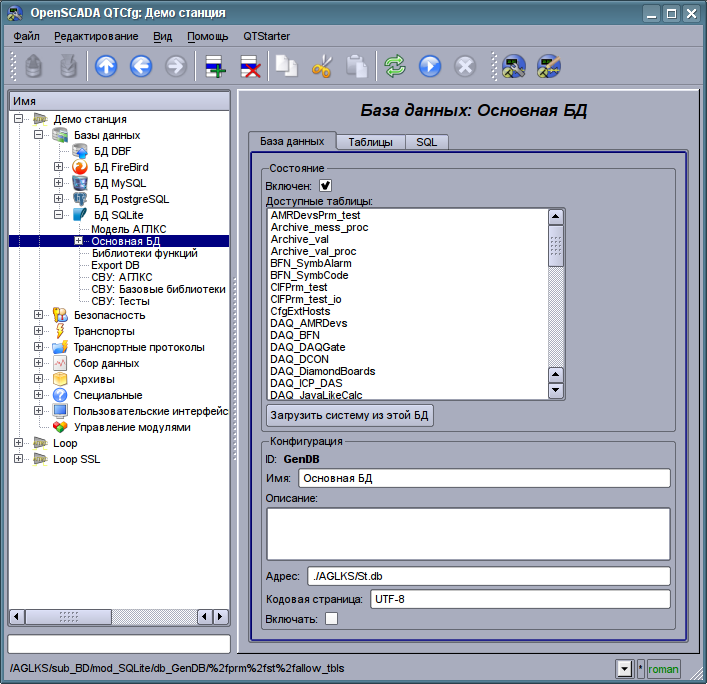
Task: Open the Редактирование menu
Action: (x=96, y=36)
